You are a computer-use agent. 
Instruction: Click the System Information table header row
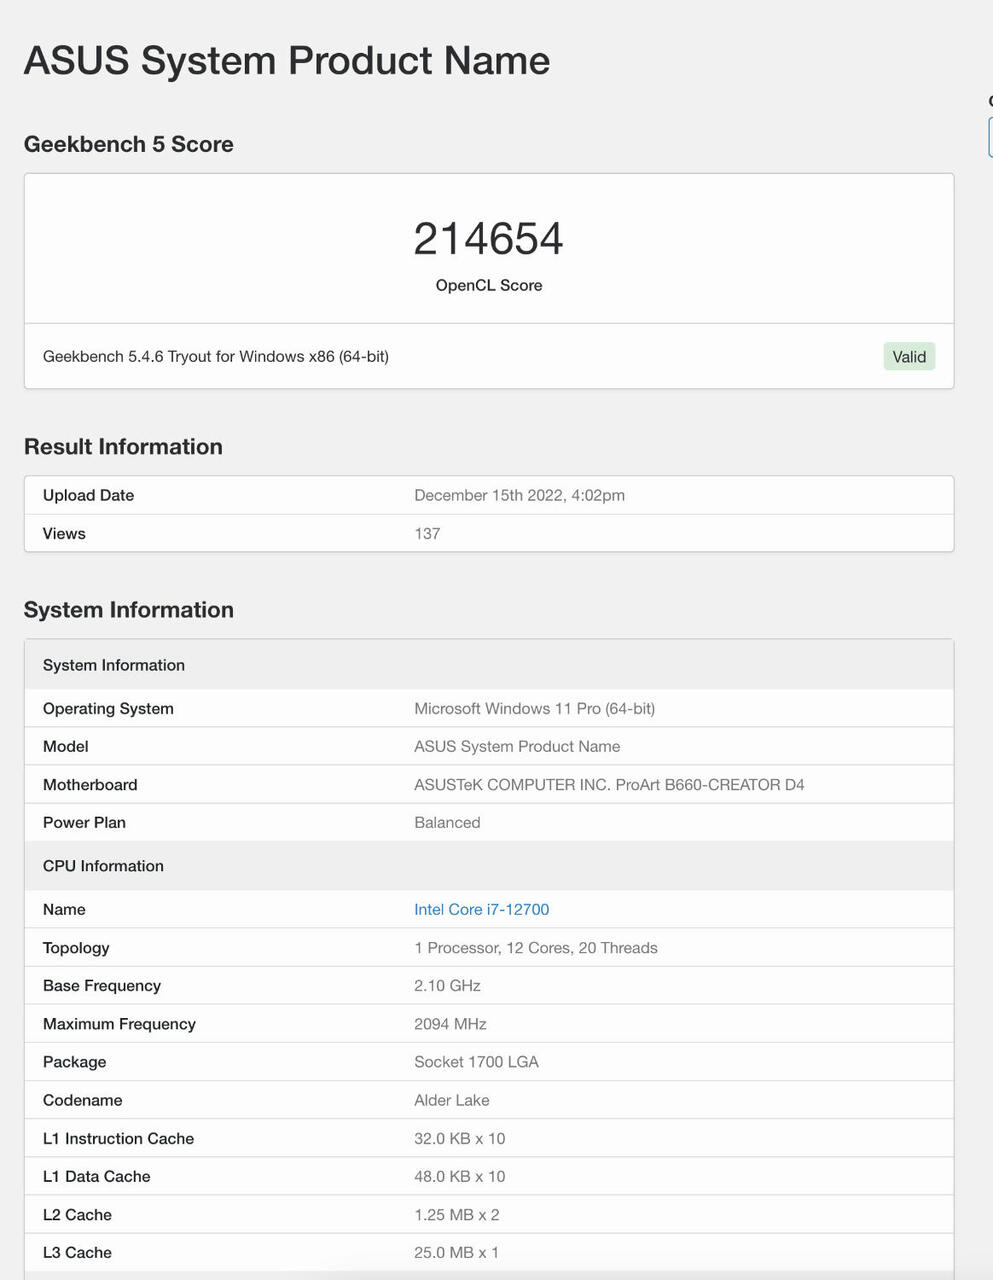point(489,665)
